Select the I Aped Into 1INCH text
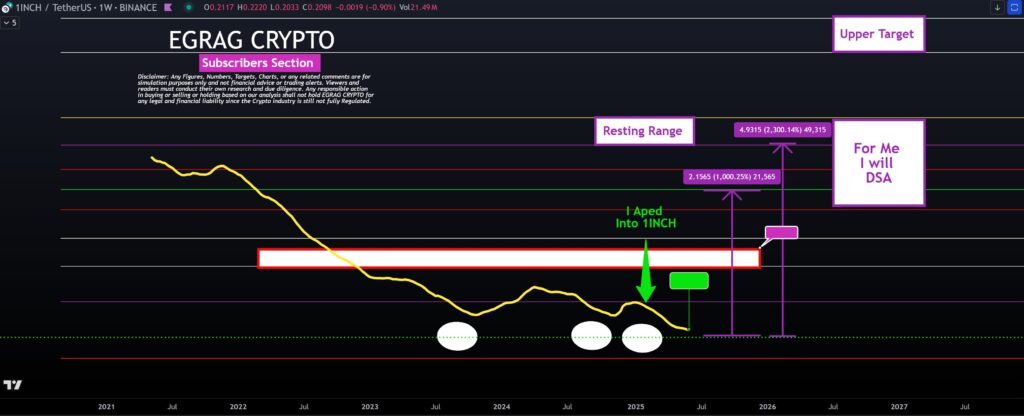This screenshot has height=416, width=1024. [645, 217]
